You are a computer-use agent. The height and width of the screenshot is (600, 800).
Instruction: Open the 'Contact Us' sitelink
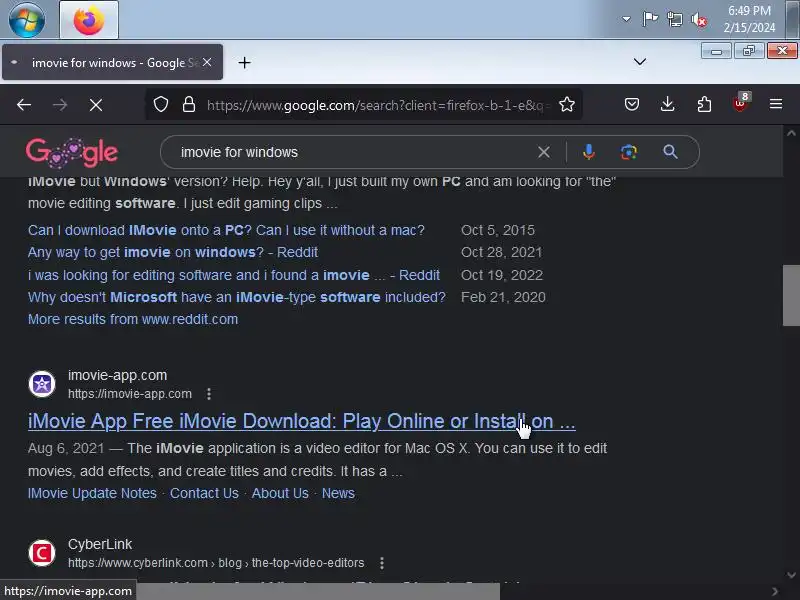[x=204, y=493]
